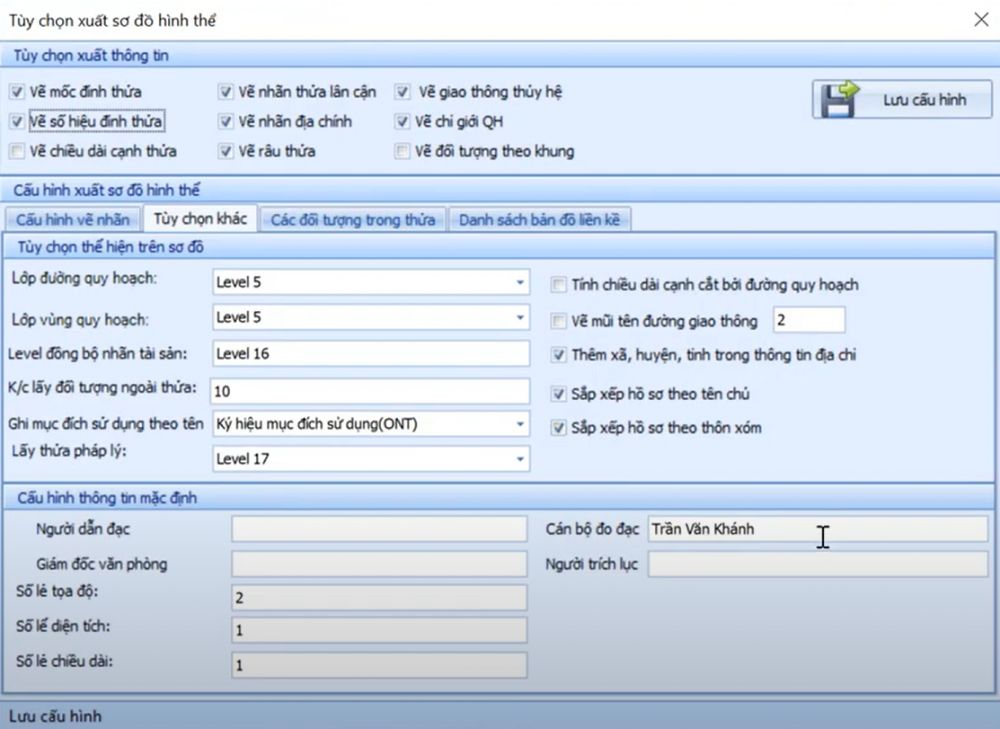Expand the Lớp vùng quy hoạch dropdown
Image resolution: width=1000 pixels, height=729 pixels.
pos(519,318)
